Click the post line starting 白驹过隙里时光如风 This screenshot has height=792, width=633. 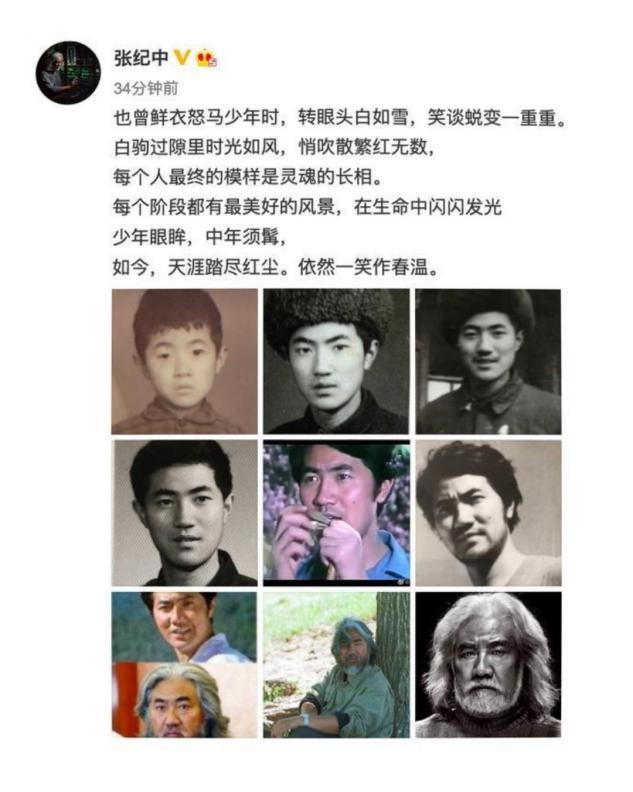pyautogui.click(x=273, y=147)
